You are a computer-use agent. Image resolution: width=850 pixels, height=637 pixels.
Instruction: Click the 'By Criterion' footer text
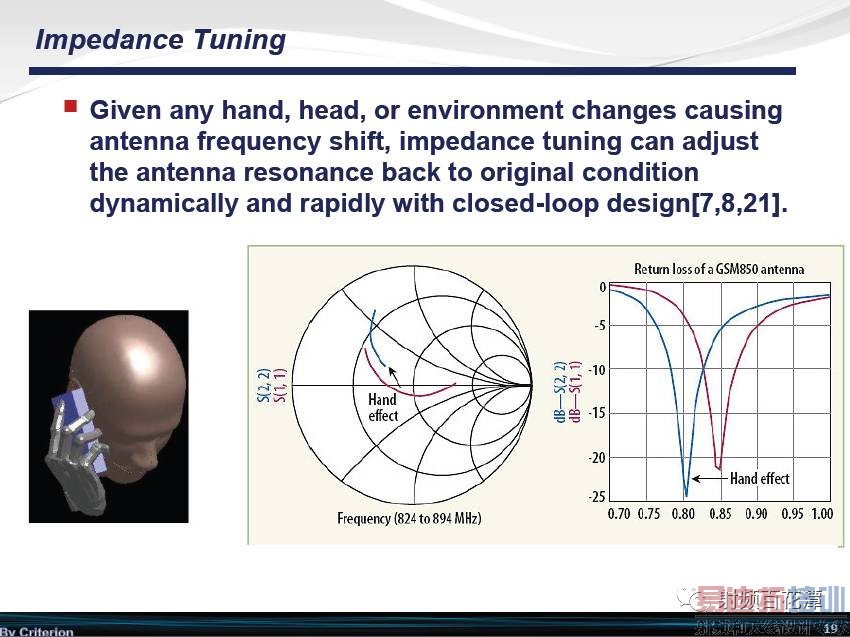tap(36, 632)
